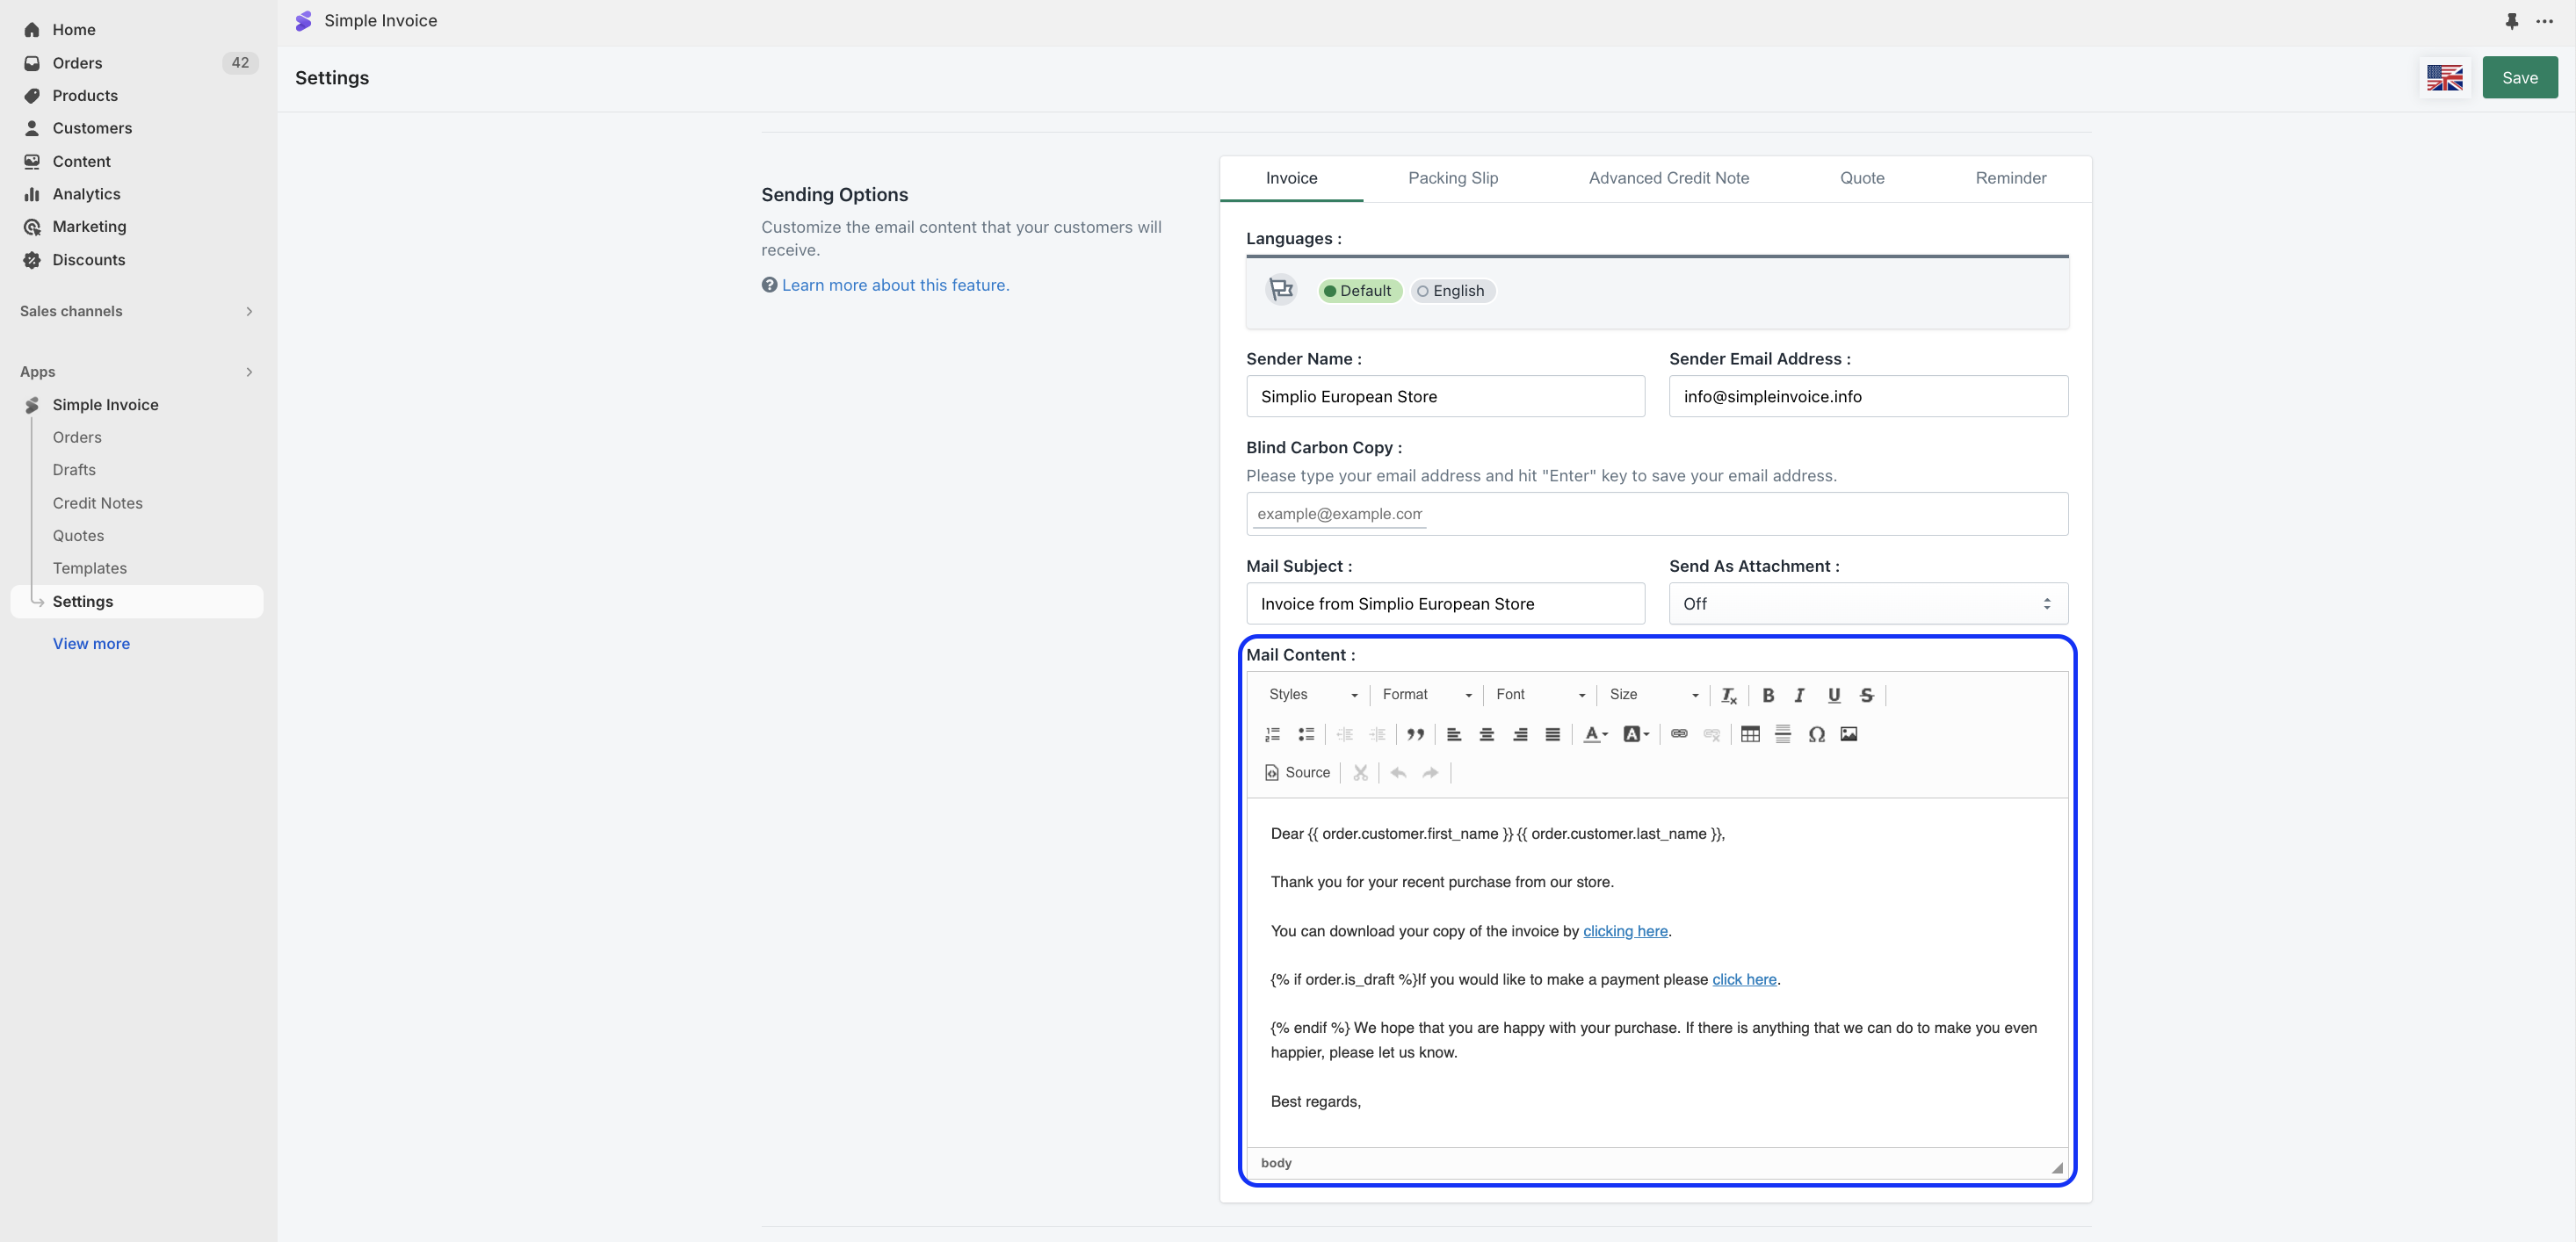Insert special character omega icon
Screen dimensions: 2576x1242
(1816, 734)
